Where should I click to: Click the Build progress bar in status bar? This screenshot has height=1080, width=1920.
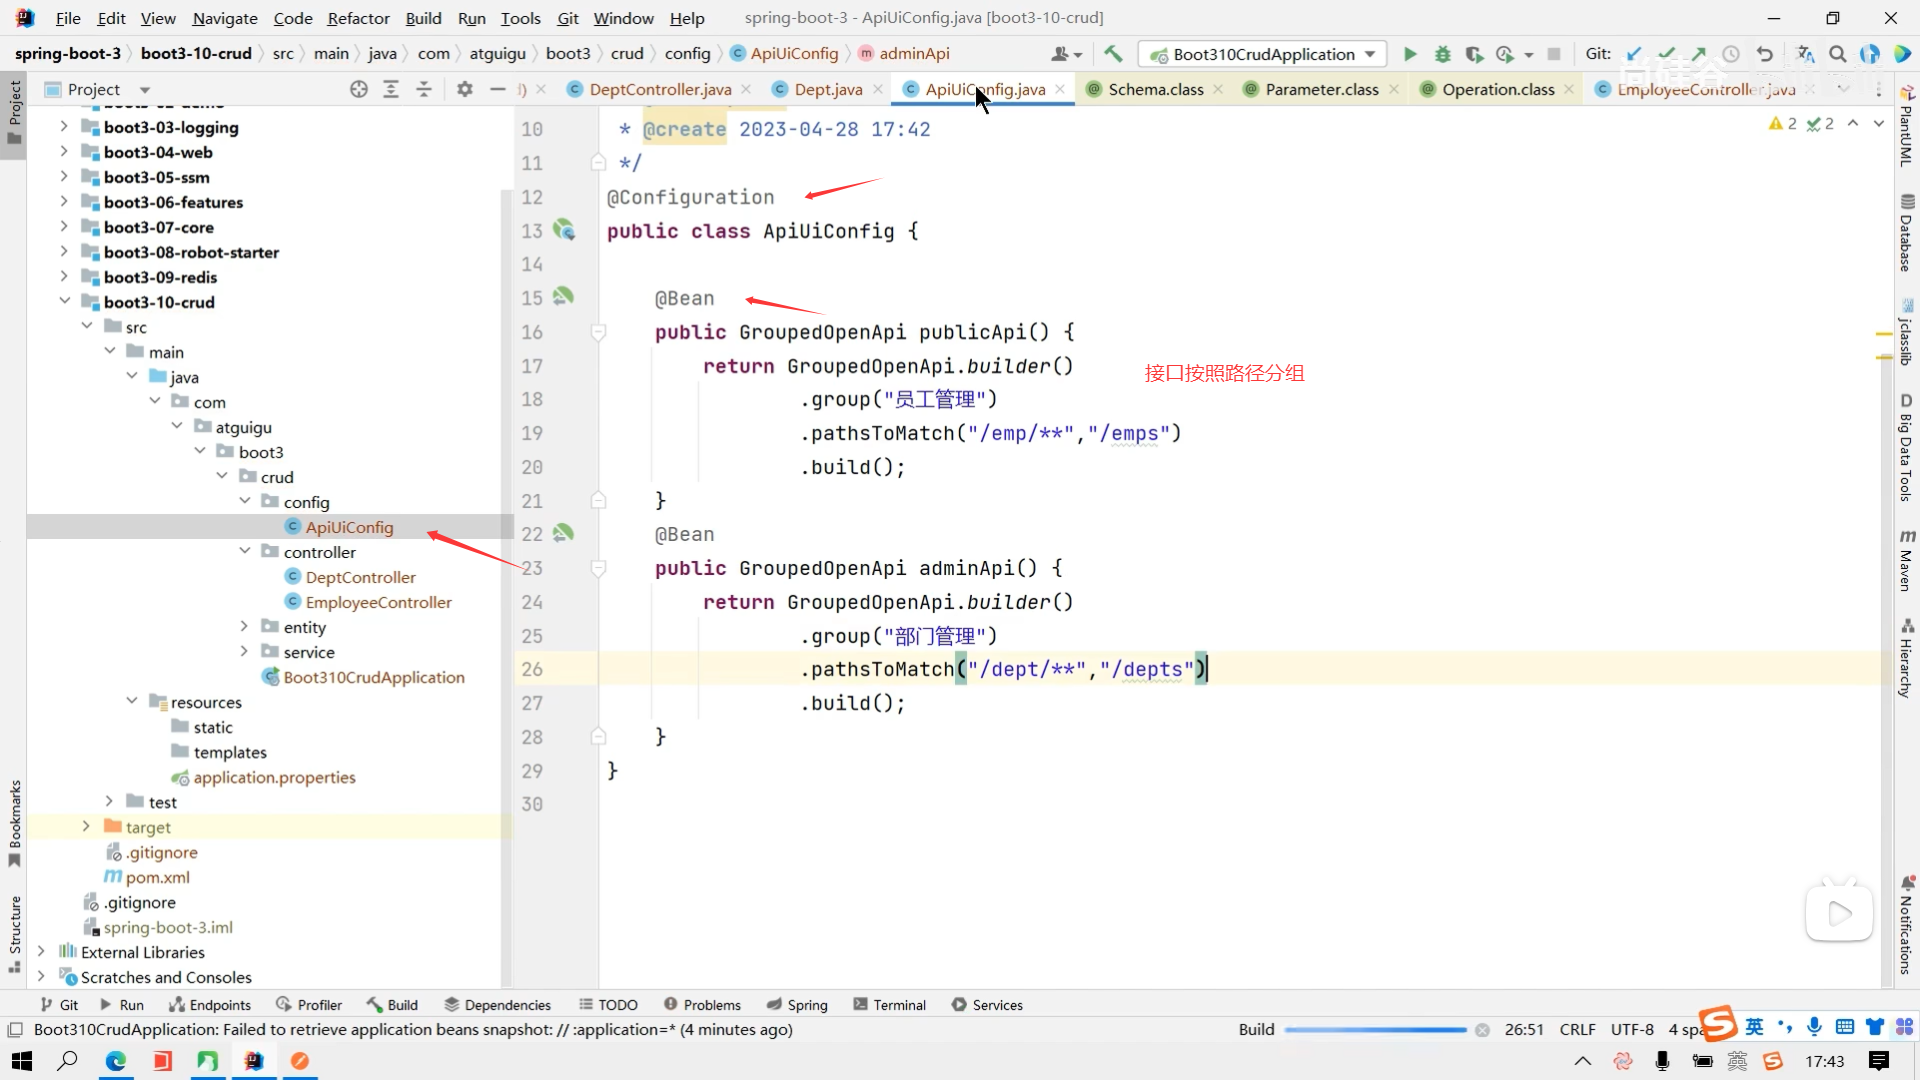pyautogui.click(x=1375, y=1030)
